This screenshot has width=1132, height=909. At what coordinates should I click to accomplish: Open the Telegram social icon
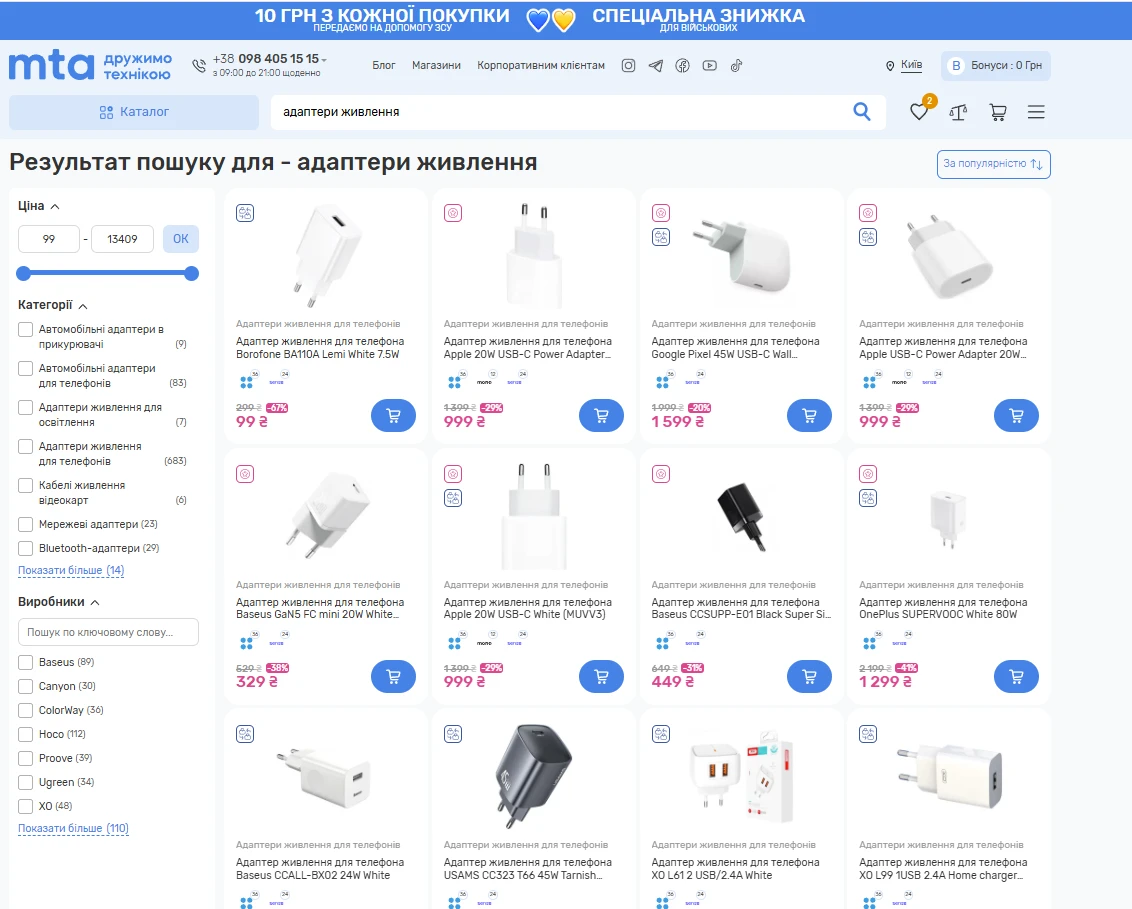[656, 66]
